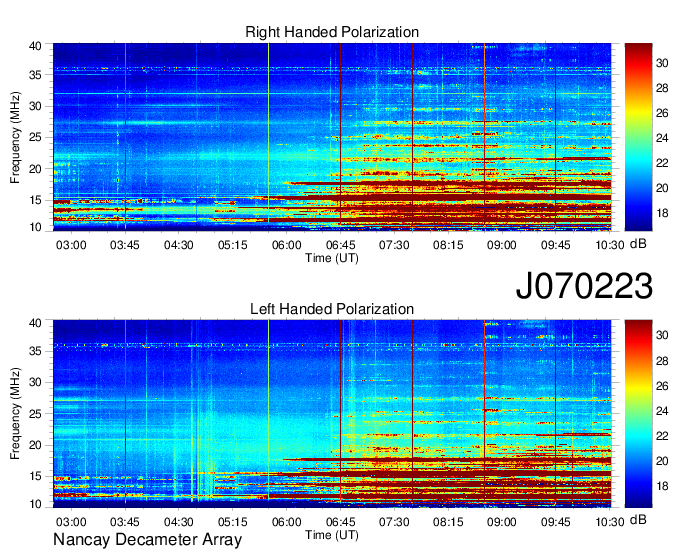Click Time (UT) label under Right Handed plot

point(332,258)
